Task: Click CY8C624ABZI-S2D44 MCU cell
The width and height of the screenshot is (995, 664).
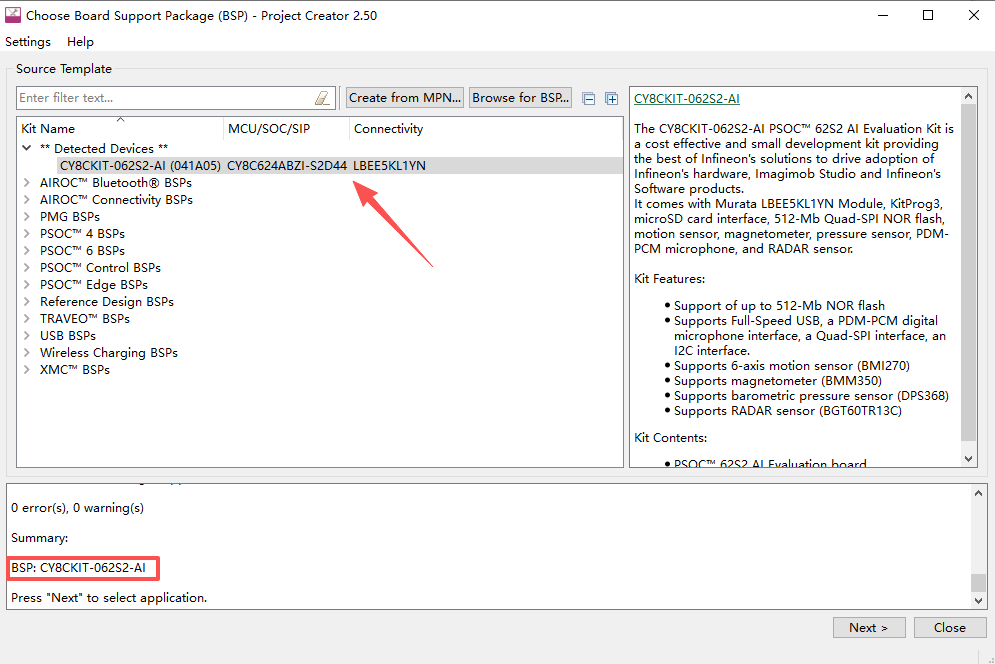Action: 287,166
